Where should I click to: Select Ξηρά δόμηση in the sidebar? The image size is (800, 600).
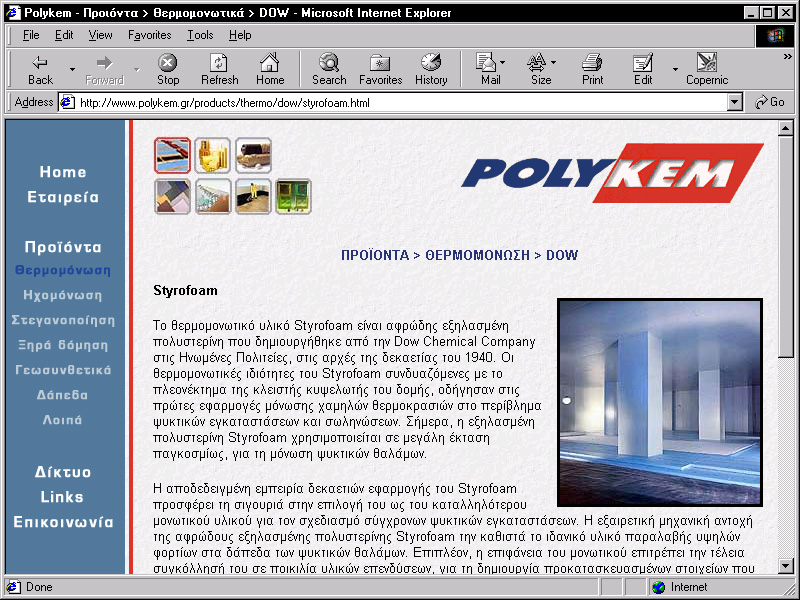63,345
